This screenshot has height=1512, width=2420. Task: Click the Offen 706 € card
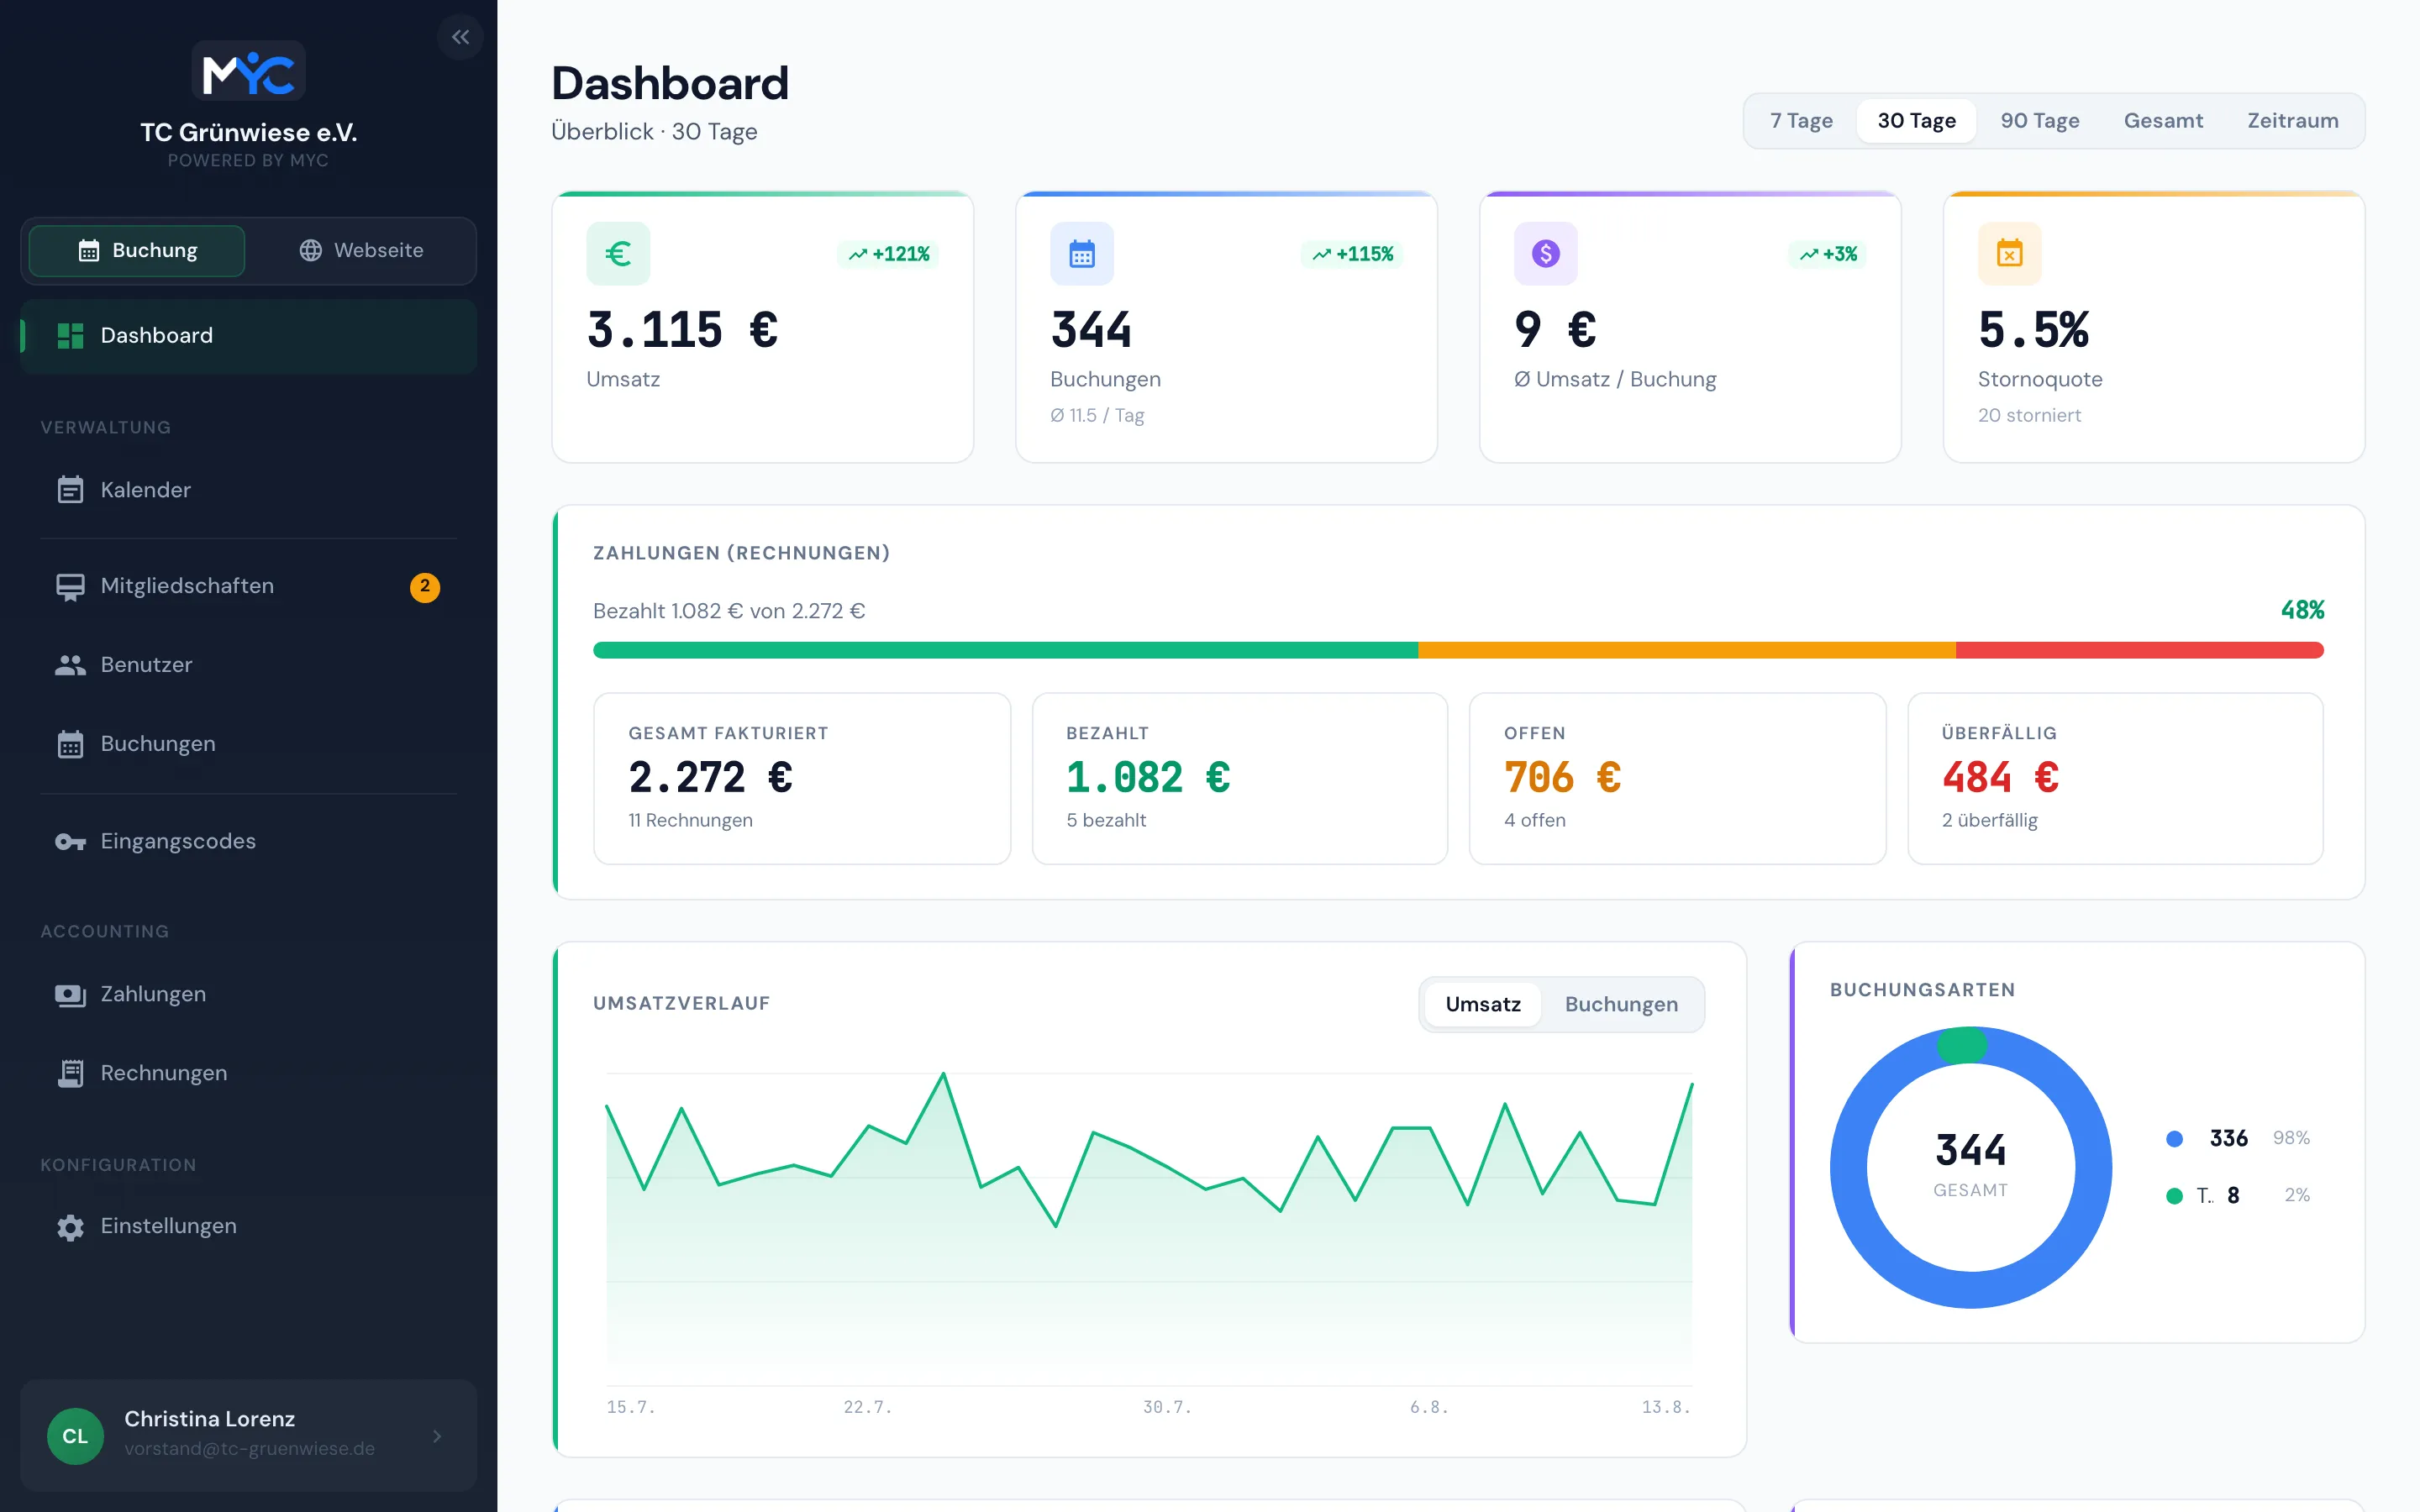[1677, 778]
